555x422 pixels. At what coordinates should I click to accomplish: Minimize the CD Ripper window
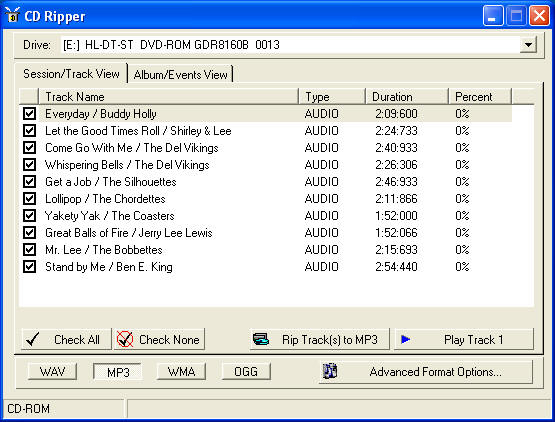493,16
